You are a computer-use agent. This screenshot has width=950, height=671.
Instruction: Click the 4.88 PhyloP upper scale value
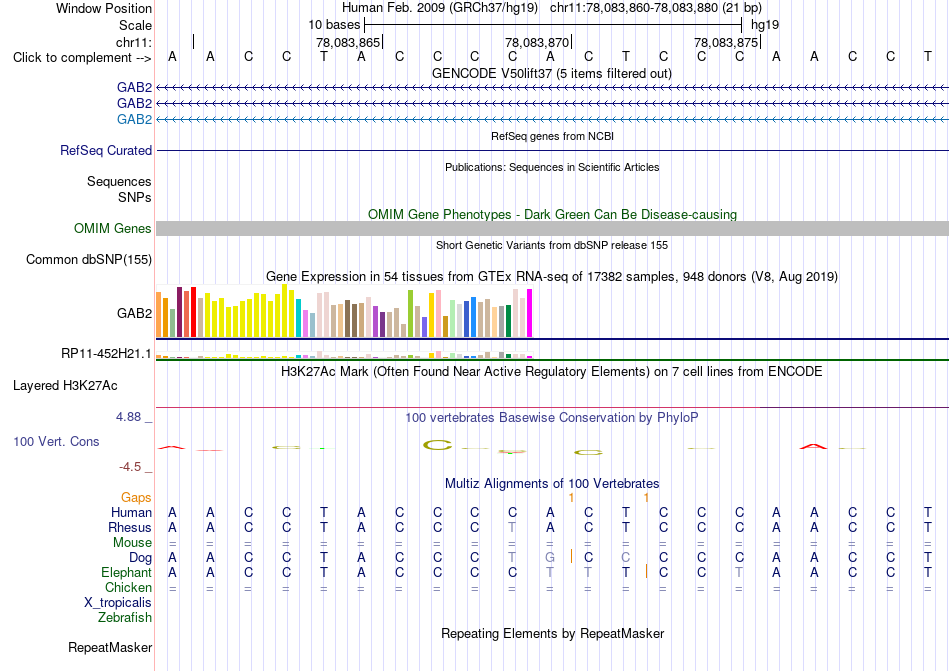coord(128,417)
